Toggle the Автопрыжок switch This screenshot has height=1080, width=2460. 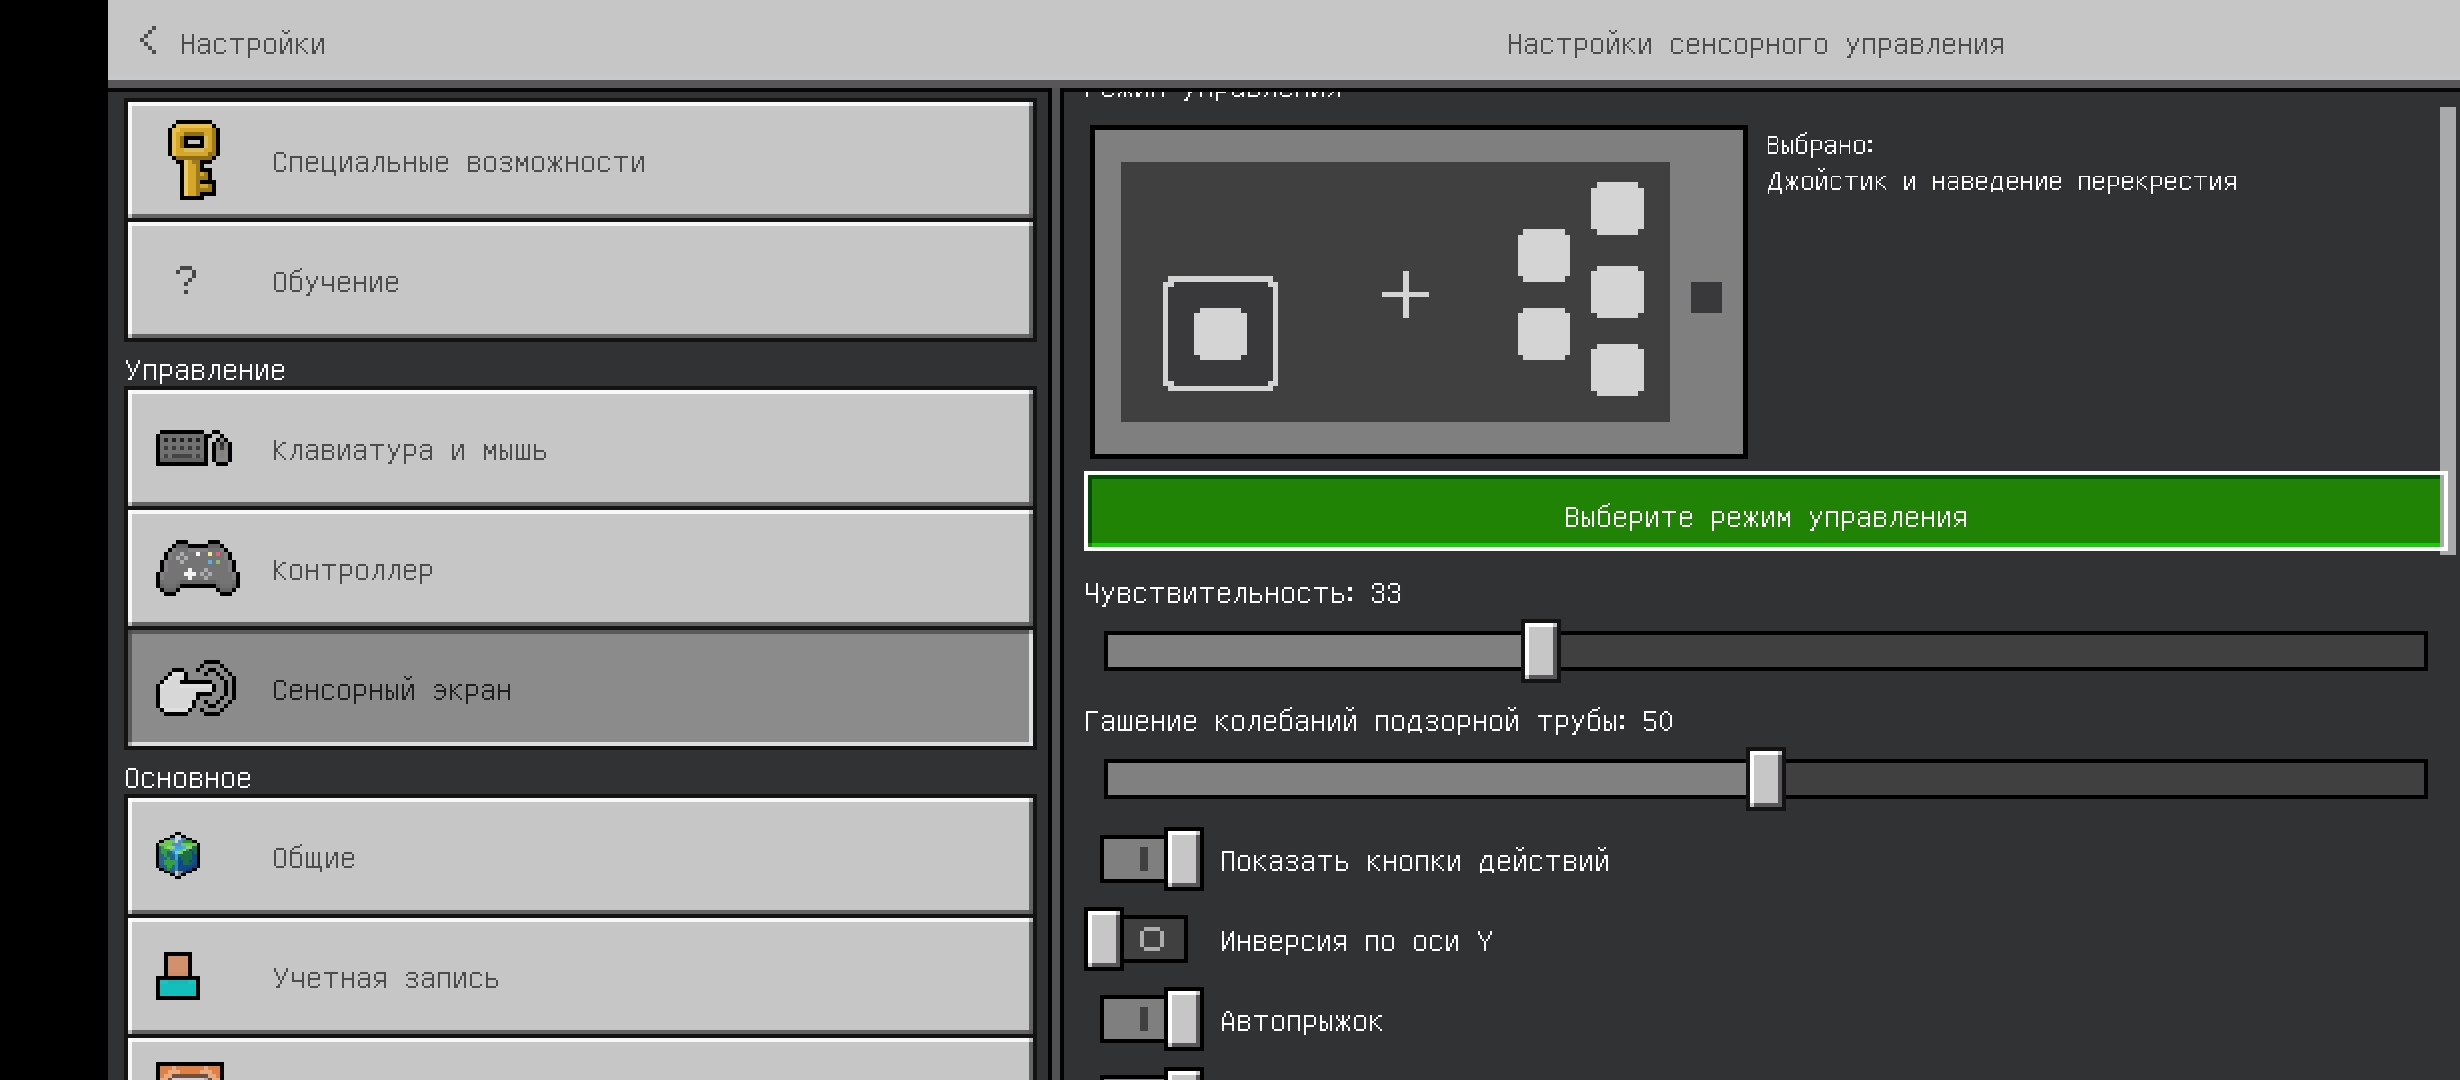[1151, 1019]
